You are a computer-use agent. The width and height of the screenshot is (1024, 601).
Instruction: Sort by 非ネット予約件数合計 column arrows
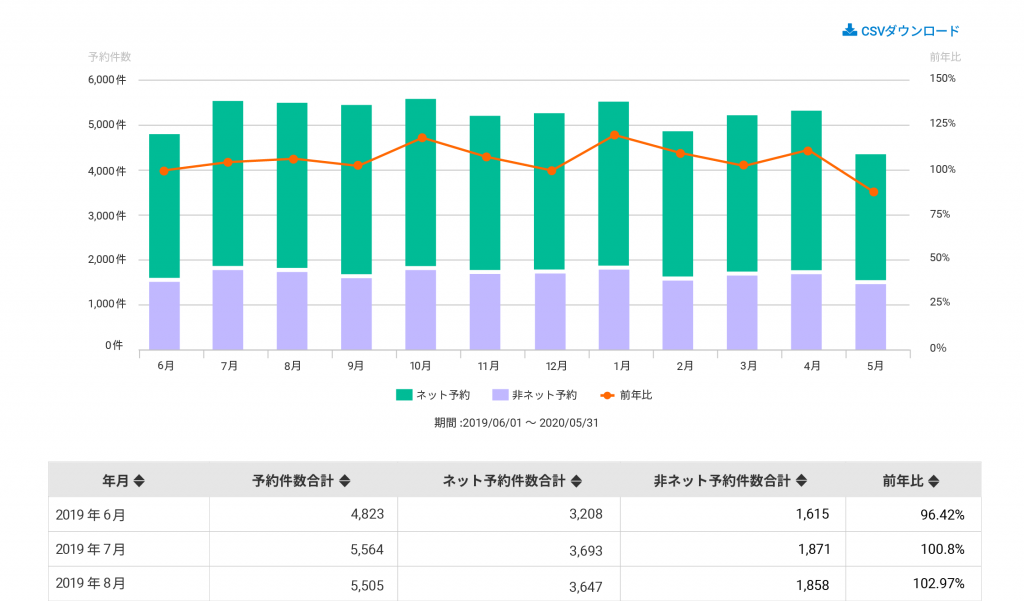click(800, 481)
